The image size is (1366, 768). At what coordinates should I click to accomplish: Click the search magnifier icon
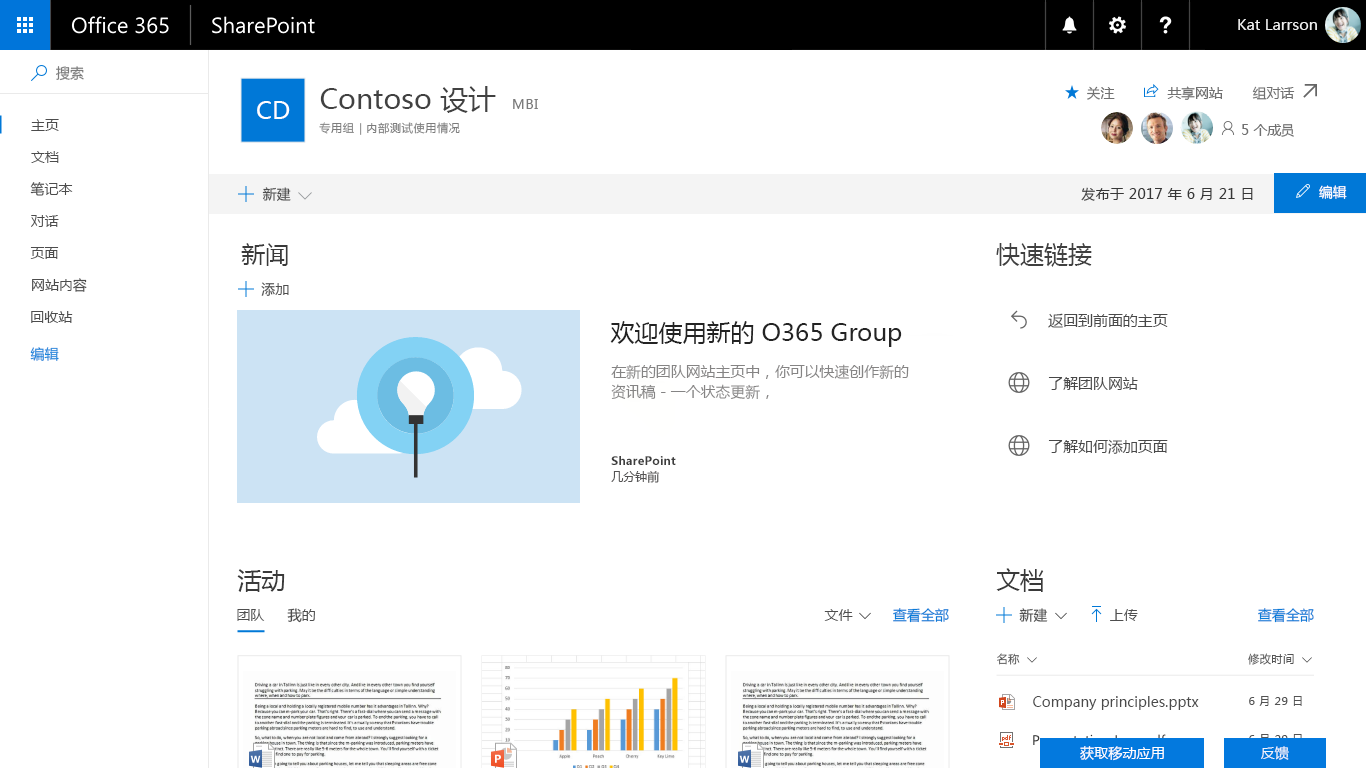(x=39, y=73)
